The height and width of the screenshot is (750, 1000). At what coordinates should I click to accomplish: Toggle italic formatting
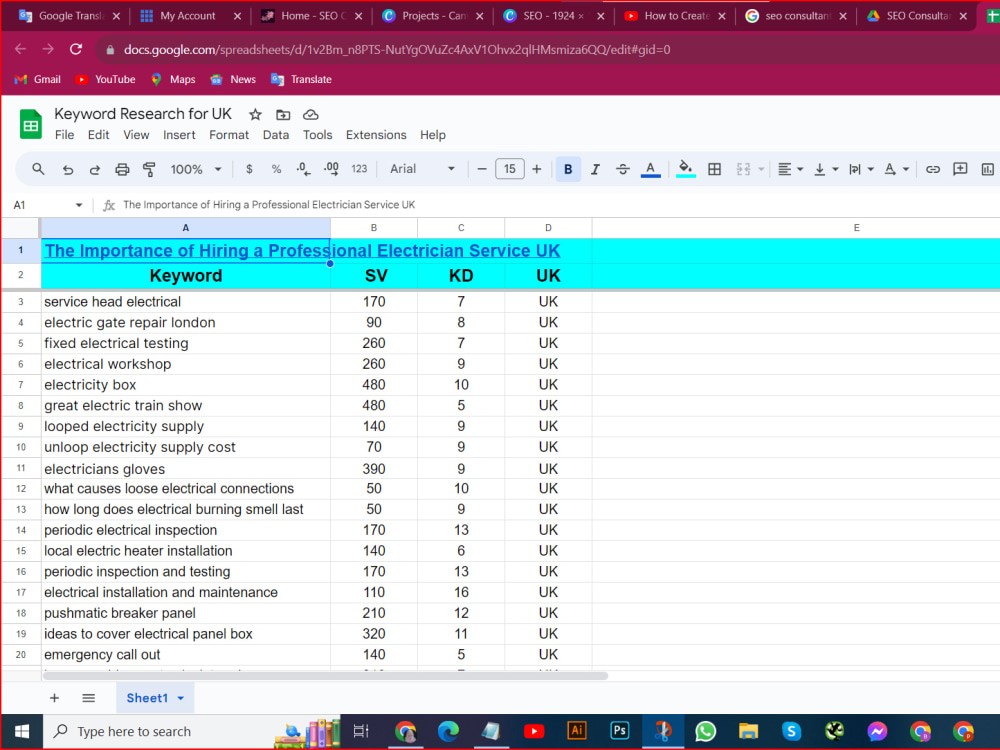(595, 169)
